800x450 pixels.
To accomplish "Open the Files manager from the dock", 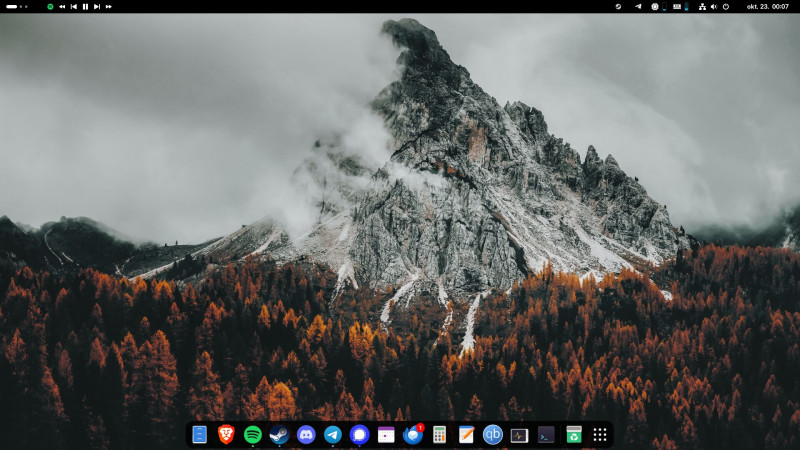I will click(x=199, y=435).
